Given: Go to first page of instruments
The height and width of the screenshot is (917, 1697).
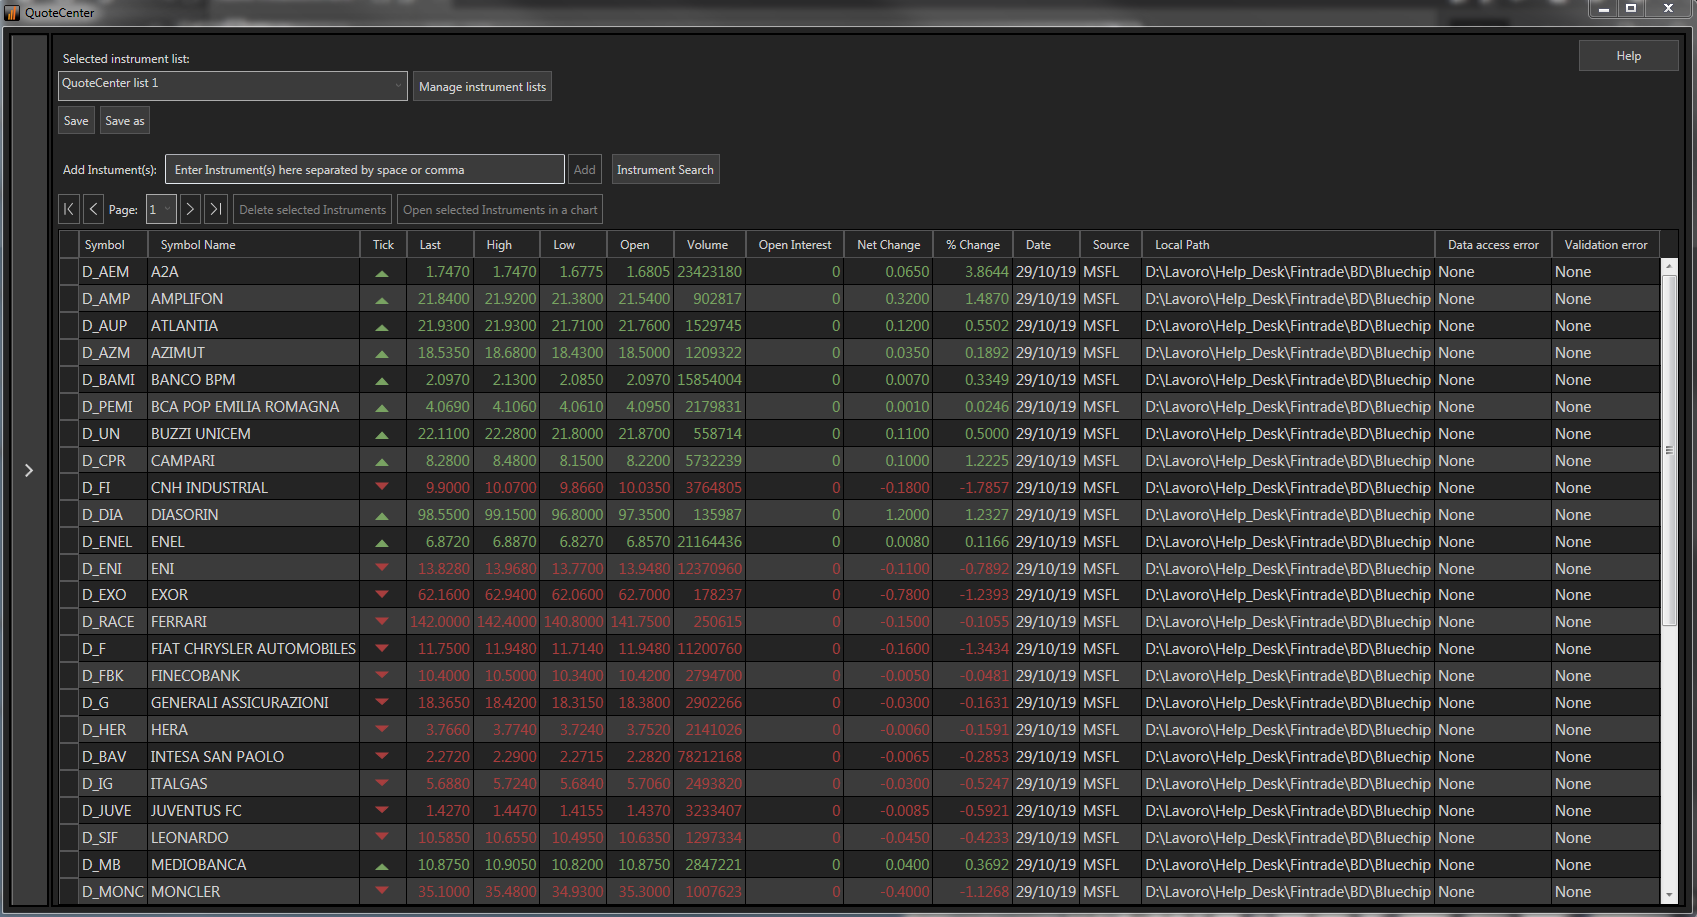Looking at the screenshot, I should [69, 209].
